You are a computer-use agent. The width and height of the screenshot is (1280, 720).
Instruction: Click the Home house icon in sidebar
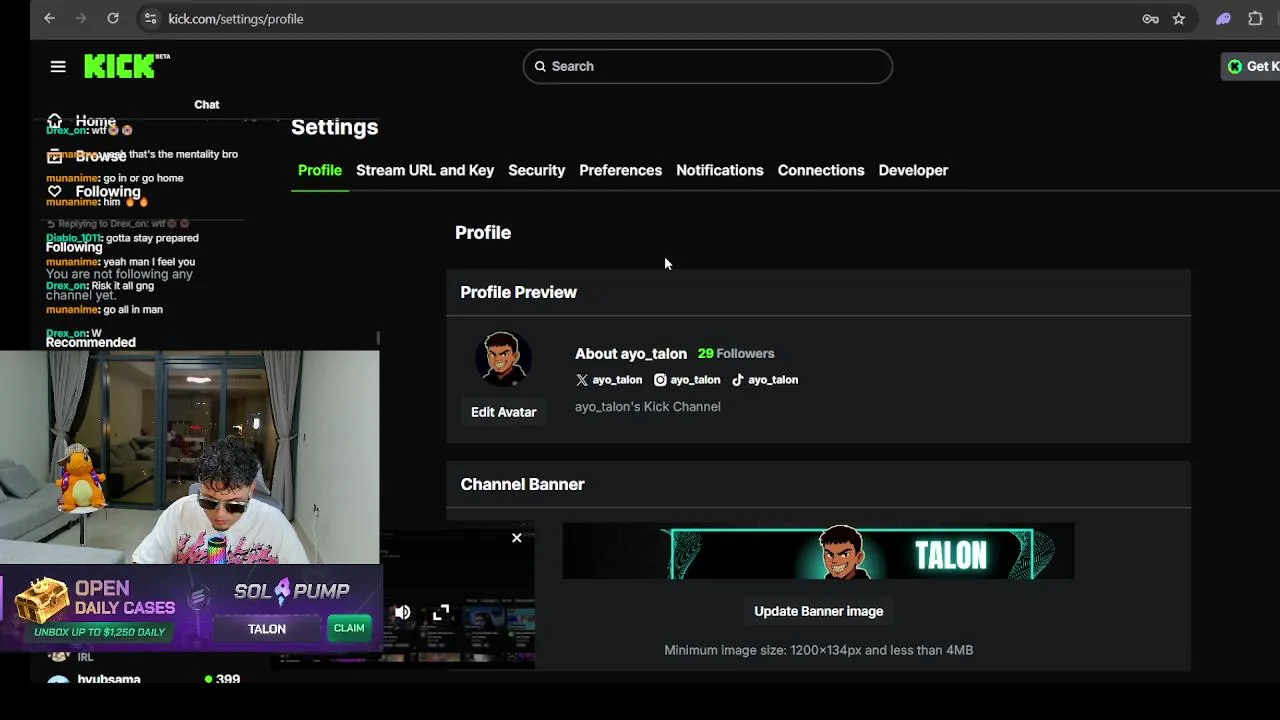click(x=54, y=120)
